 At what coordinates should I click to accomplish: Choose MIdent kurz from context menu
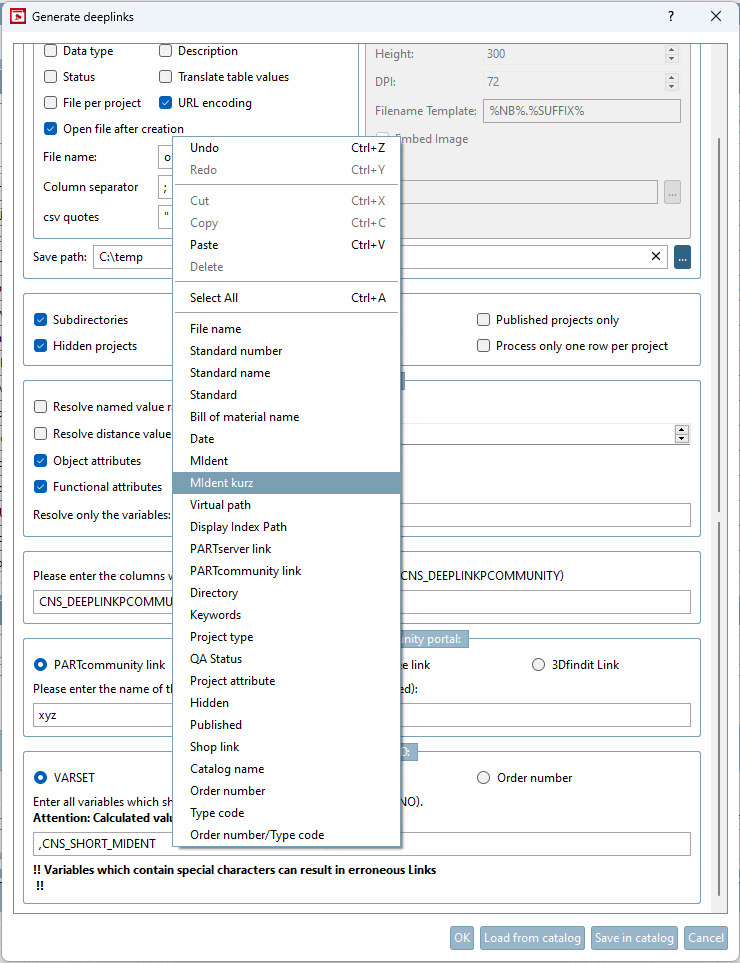tap(222, 483)
